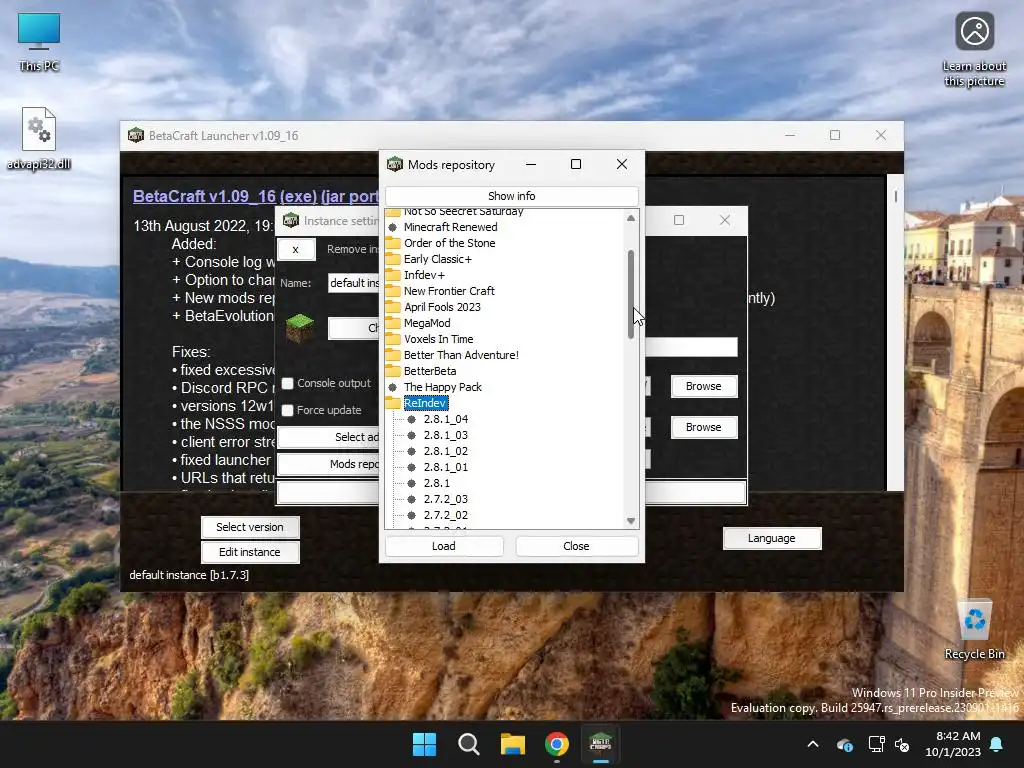Click the BetterBeta folder icon
Screen dimensions: 1024x768
click(x=392, y=371)
